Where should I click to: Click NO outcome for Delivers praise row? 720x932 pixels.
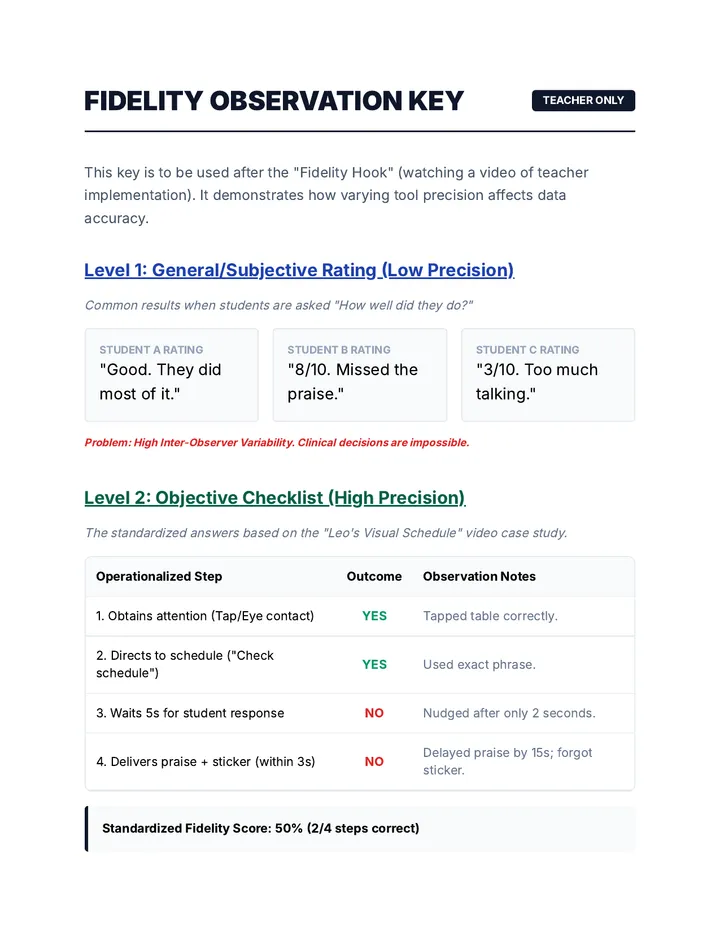tap(374, 761)
